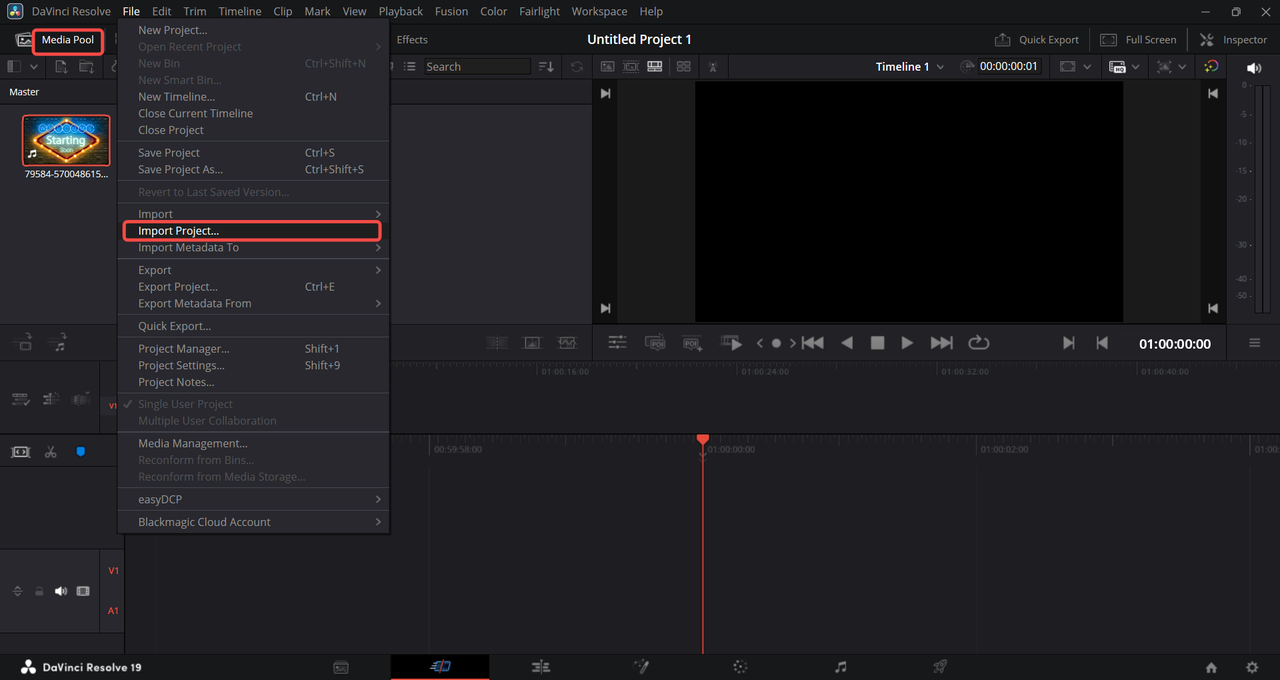
Task: Click the Import Media icon
Action: [x=61, y=67]
